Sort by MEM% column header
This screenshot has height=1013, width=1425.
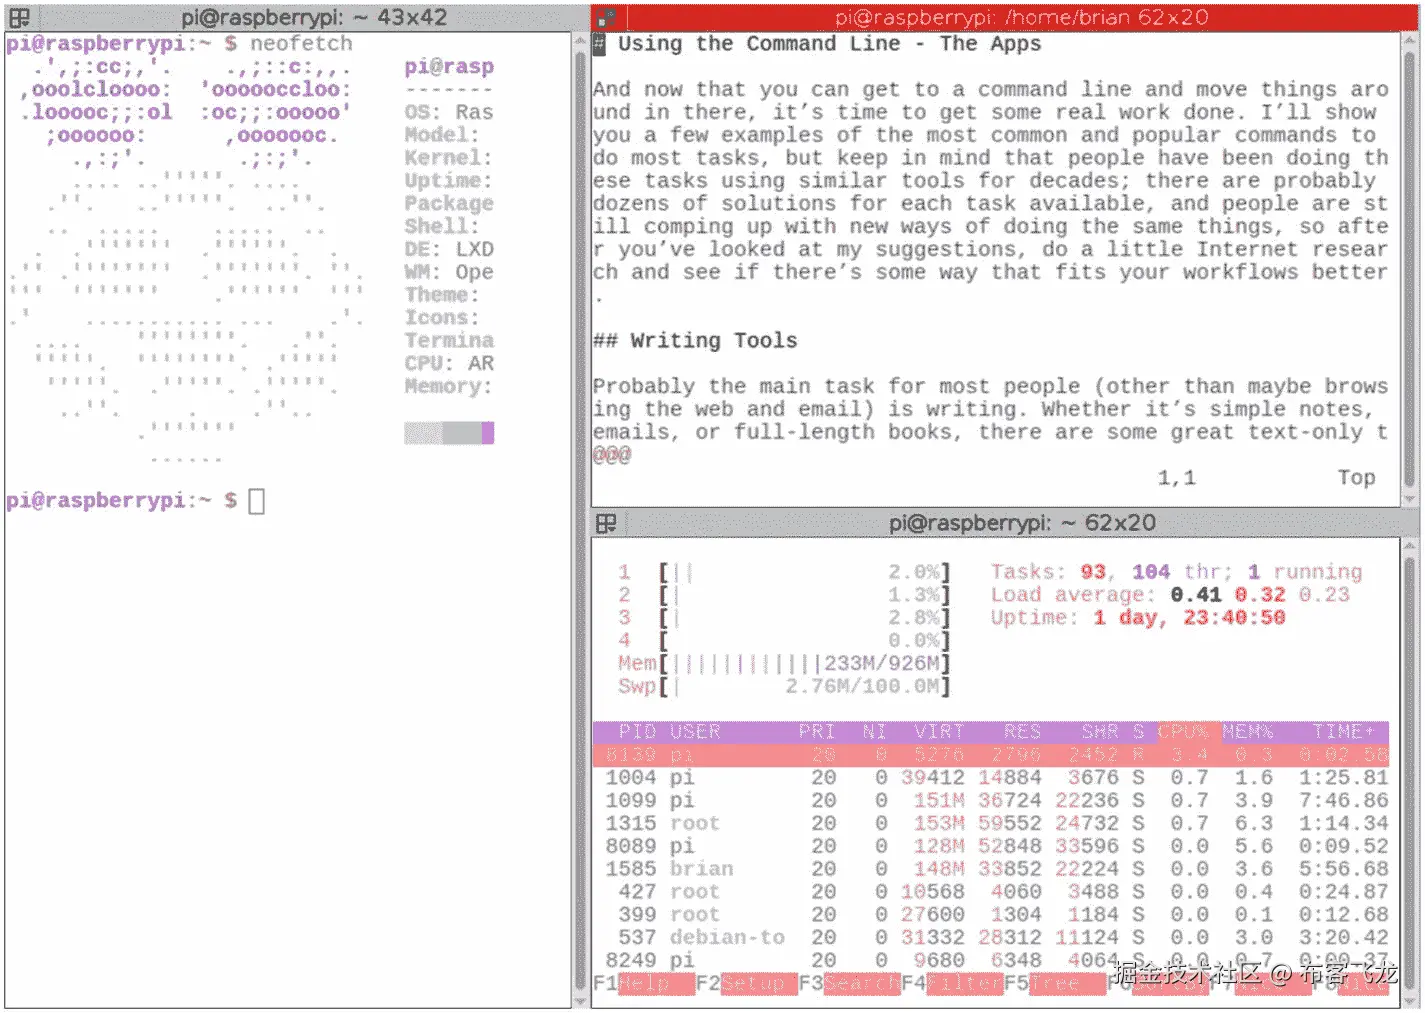(1247, 731)
